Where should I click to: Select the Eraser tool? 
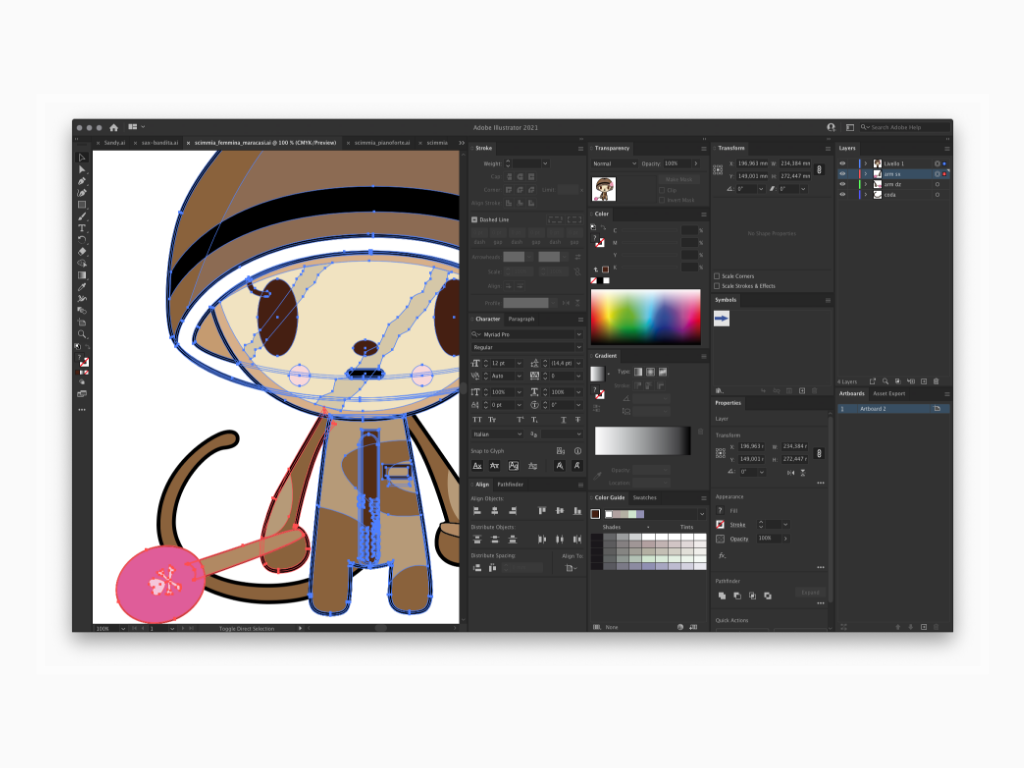pos(82,251)
